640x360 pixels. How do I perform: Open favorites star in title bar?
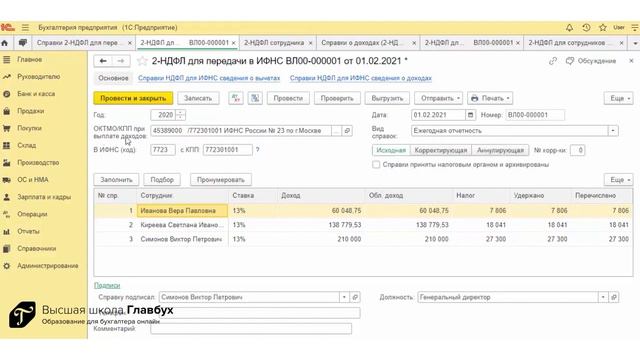(x=602, y=27)
